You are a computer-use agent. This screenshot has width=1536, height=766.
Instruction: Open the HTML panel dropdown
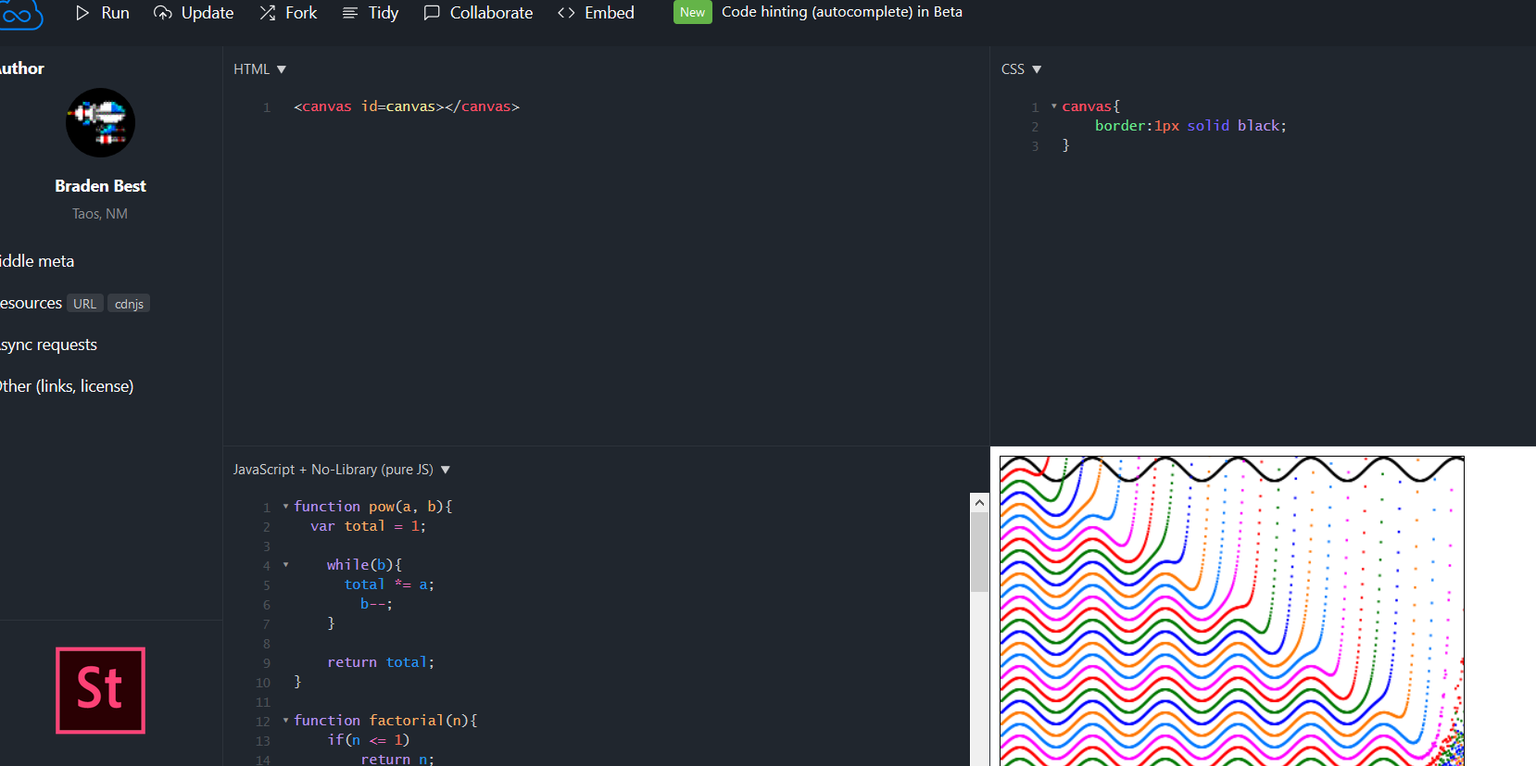(x=260, y=69)
